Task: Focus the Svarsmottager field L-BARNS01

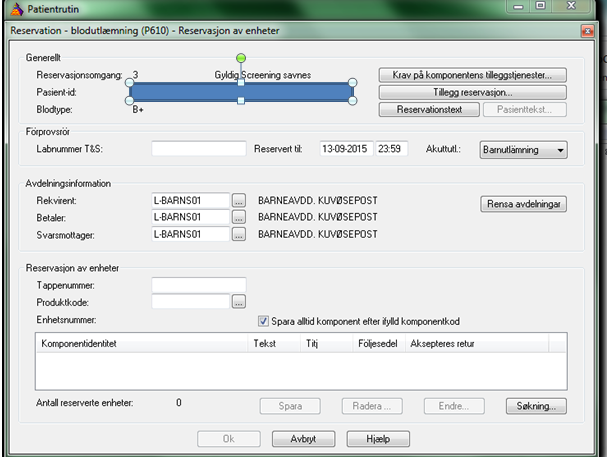Action: 191,234
